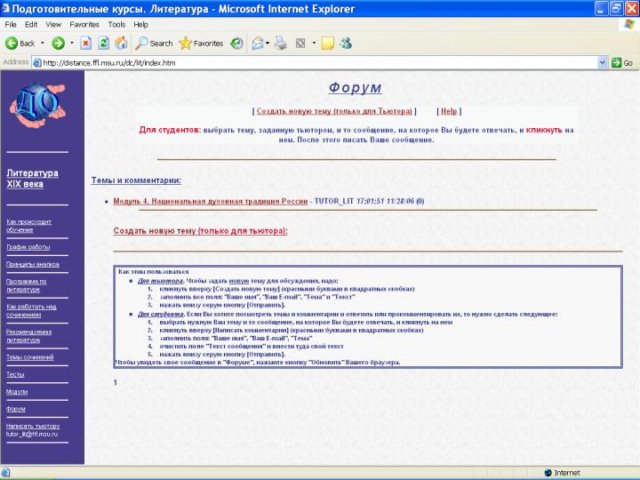Viewport: 640px width, 480px height.
Task: Click the Edit page toolbar icon
Action: (300, 43)
